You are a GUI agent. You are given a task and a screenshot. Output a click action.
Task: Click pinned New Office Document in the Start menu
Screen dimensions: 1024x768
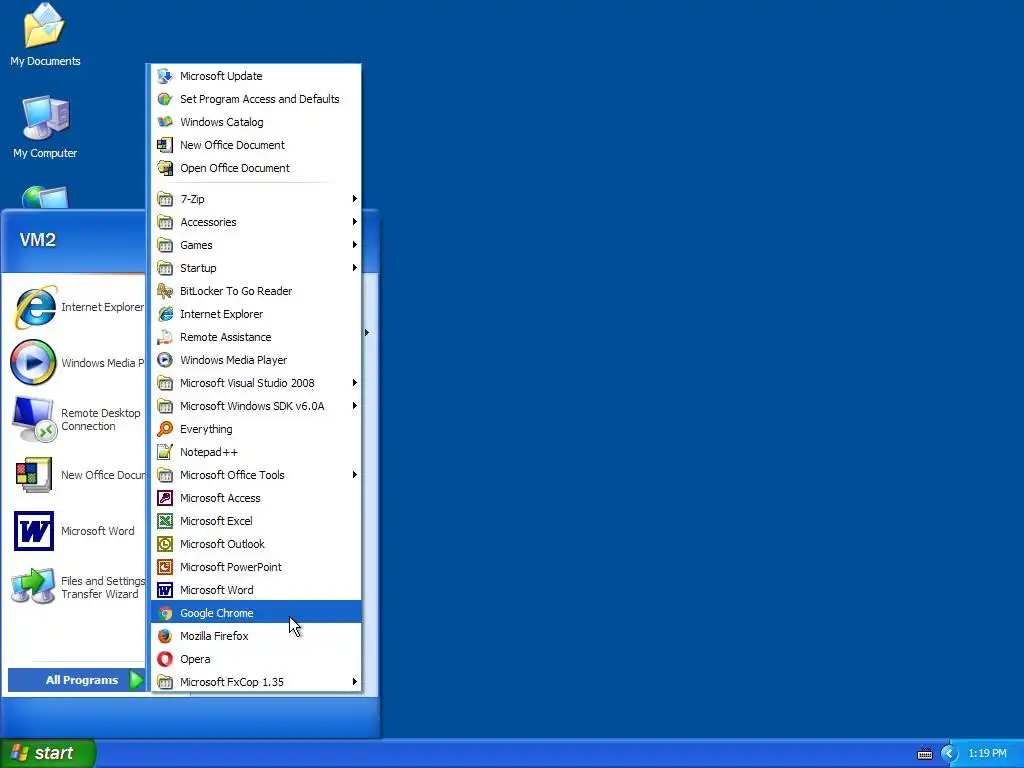[76, 475]
